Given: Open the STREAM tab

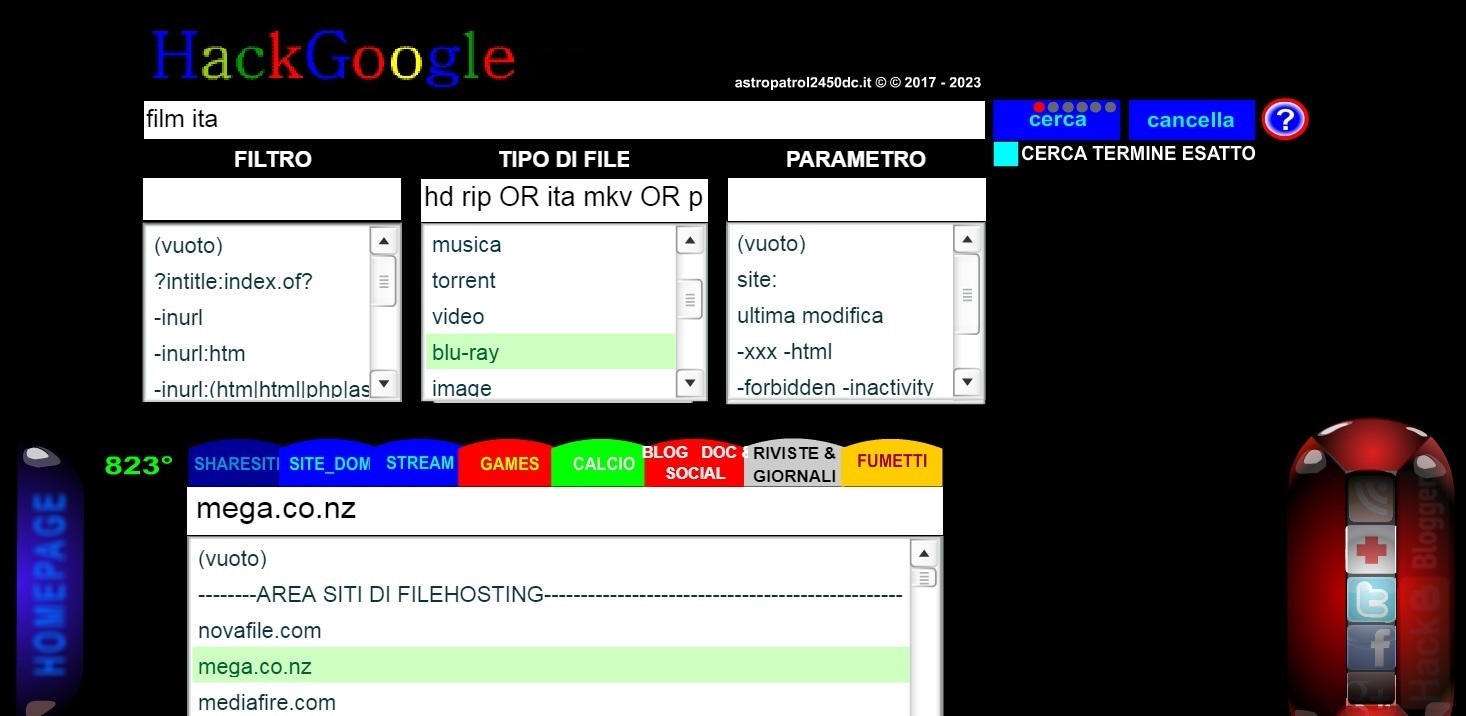Looking at the screenshot, I should (x=419, y=463).
